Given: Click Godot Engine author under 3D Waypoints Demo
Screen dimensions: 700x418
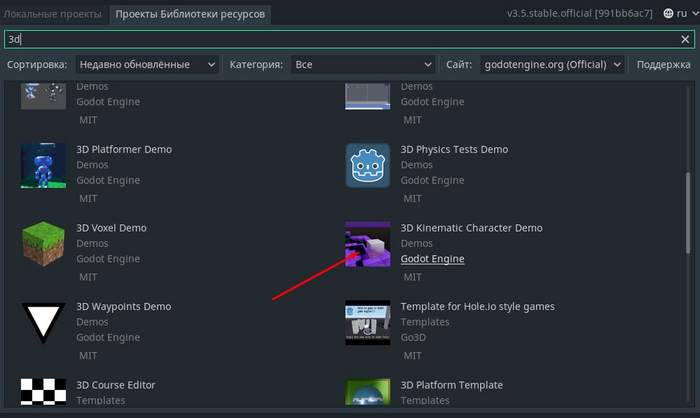Looking at the screenshot, I should click(x=108, y=337).
